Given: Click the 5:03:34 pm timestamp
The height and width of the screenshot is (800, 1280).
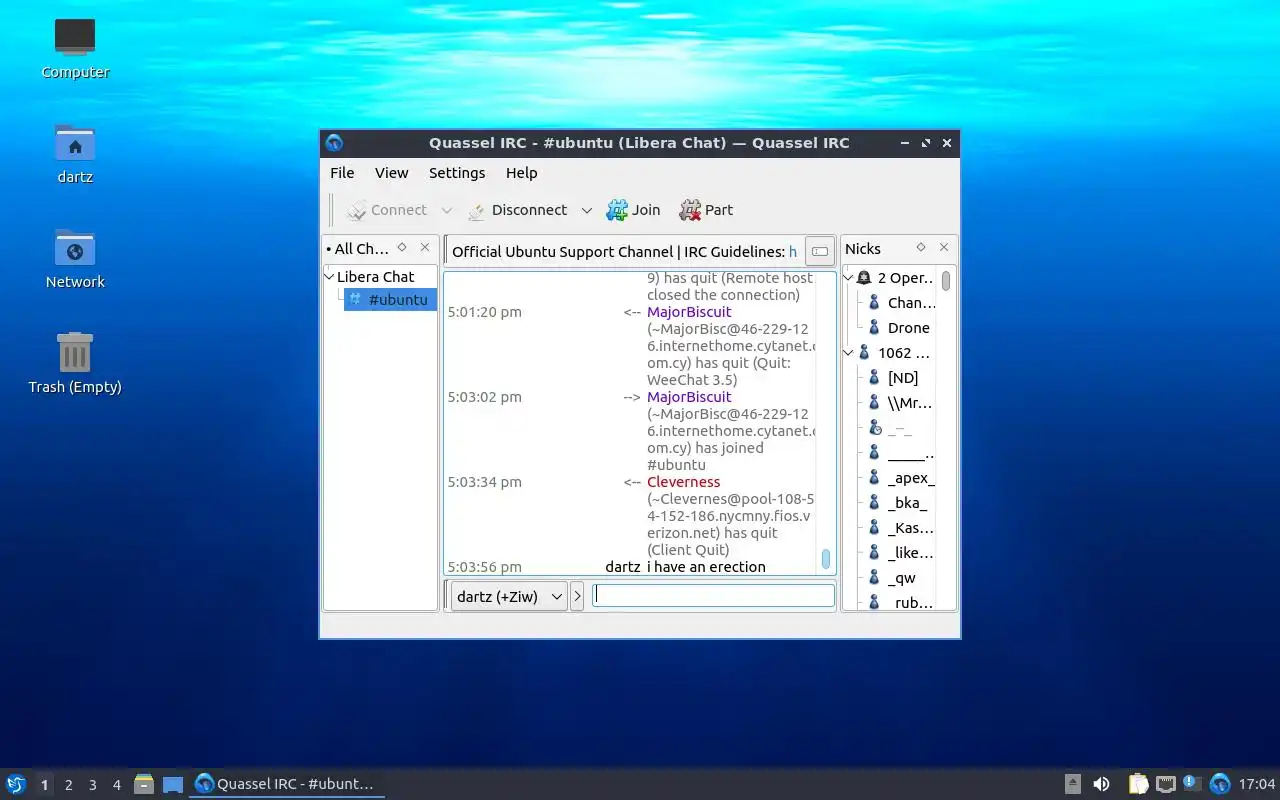Looking at the screenshot, I should [x=484, y=482].
